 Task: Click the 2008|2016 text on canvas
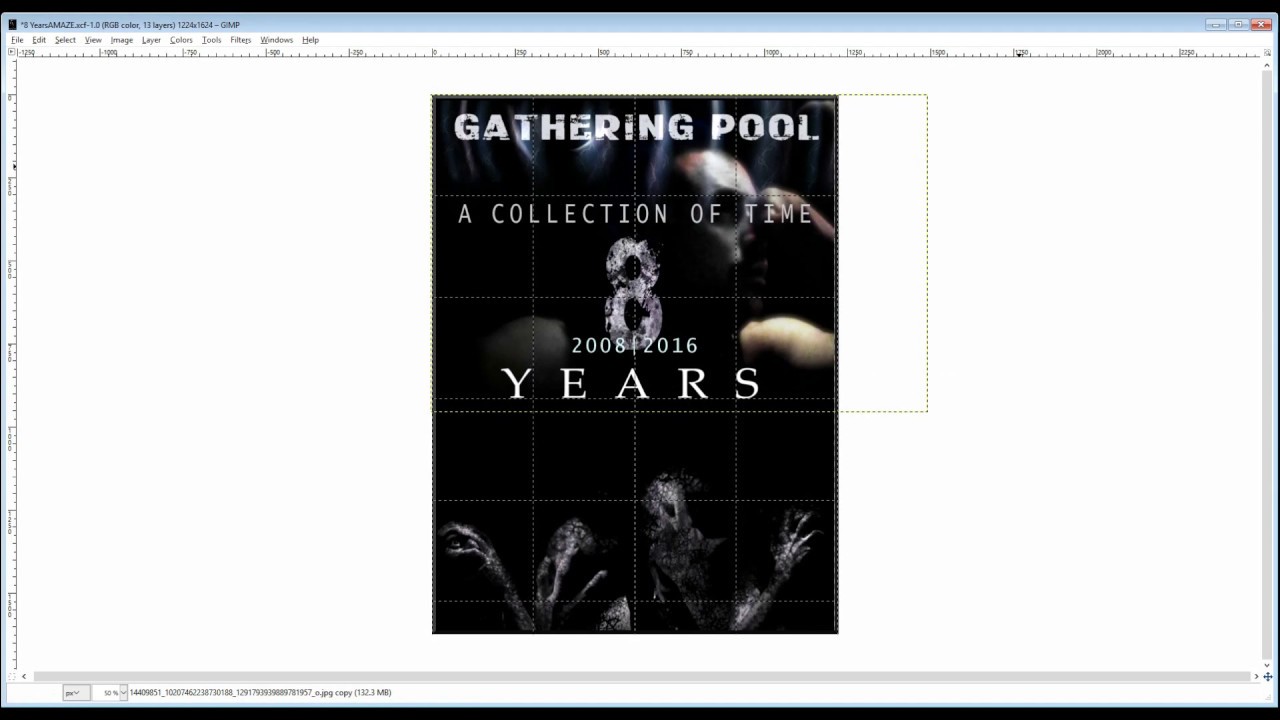click(x=634, y=345)
